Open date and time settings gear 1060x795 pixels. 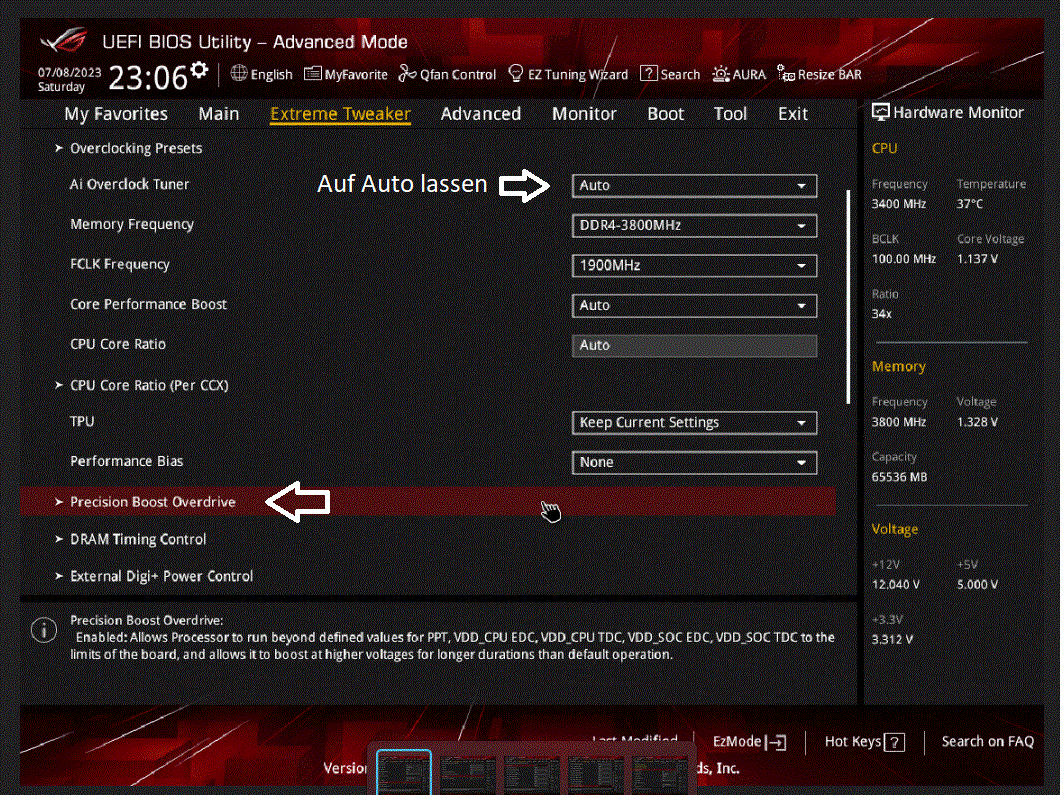199,70
